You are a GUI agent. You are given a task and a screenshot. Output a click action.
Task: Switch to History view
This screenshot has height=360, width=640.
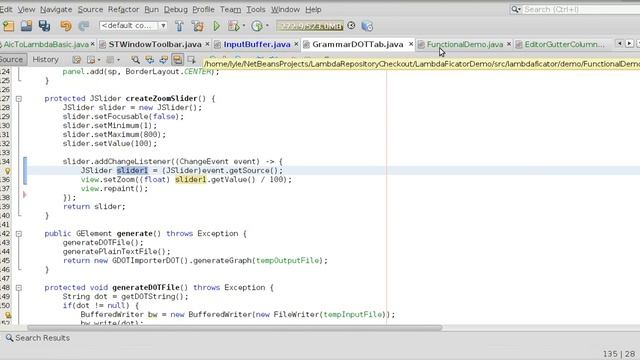click(x=45, y=60)
